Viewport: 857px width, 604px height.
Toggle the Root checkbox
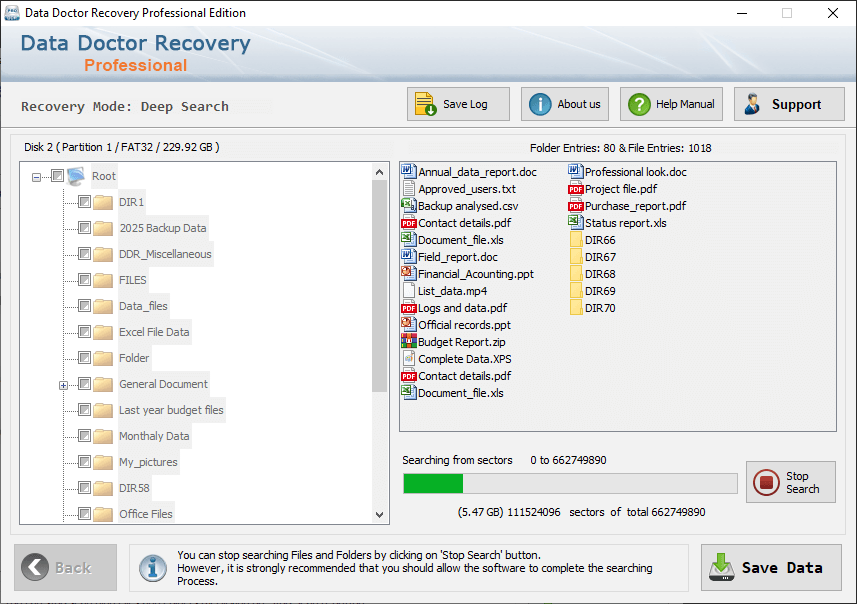[x=57, y=175]
